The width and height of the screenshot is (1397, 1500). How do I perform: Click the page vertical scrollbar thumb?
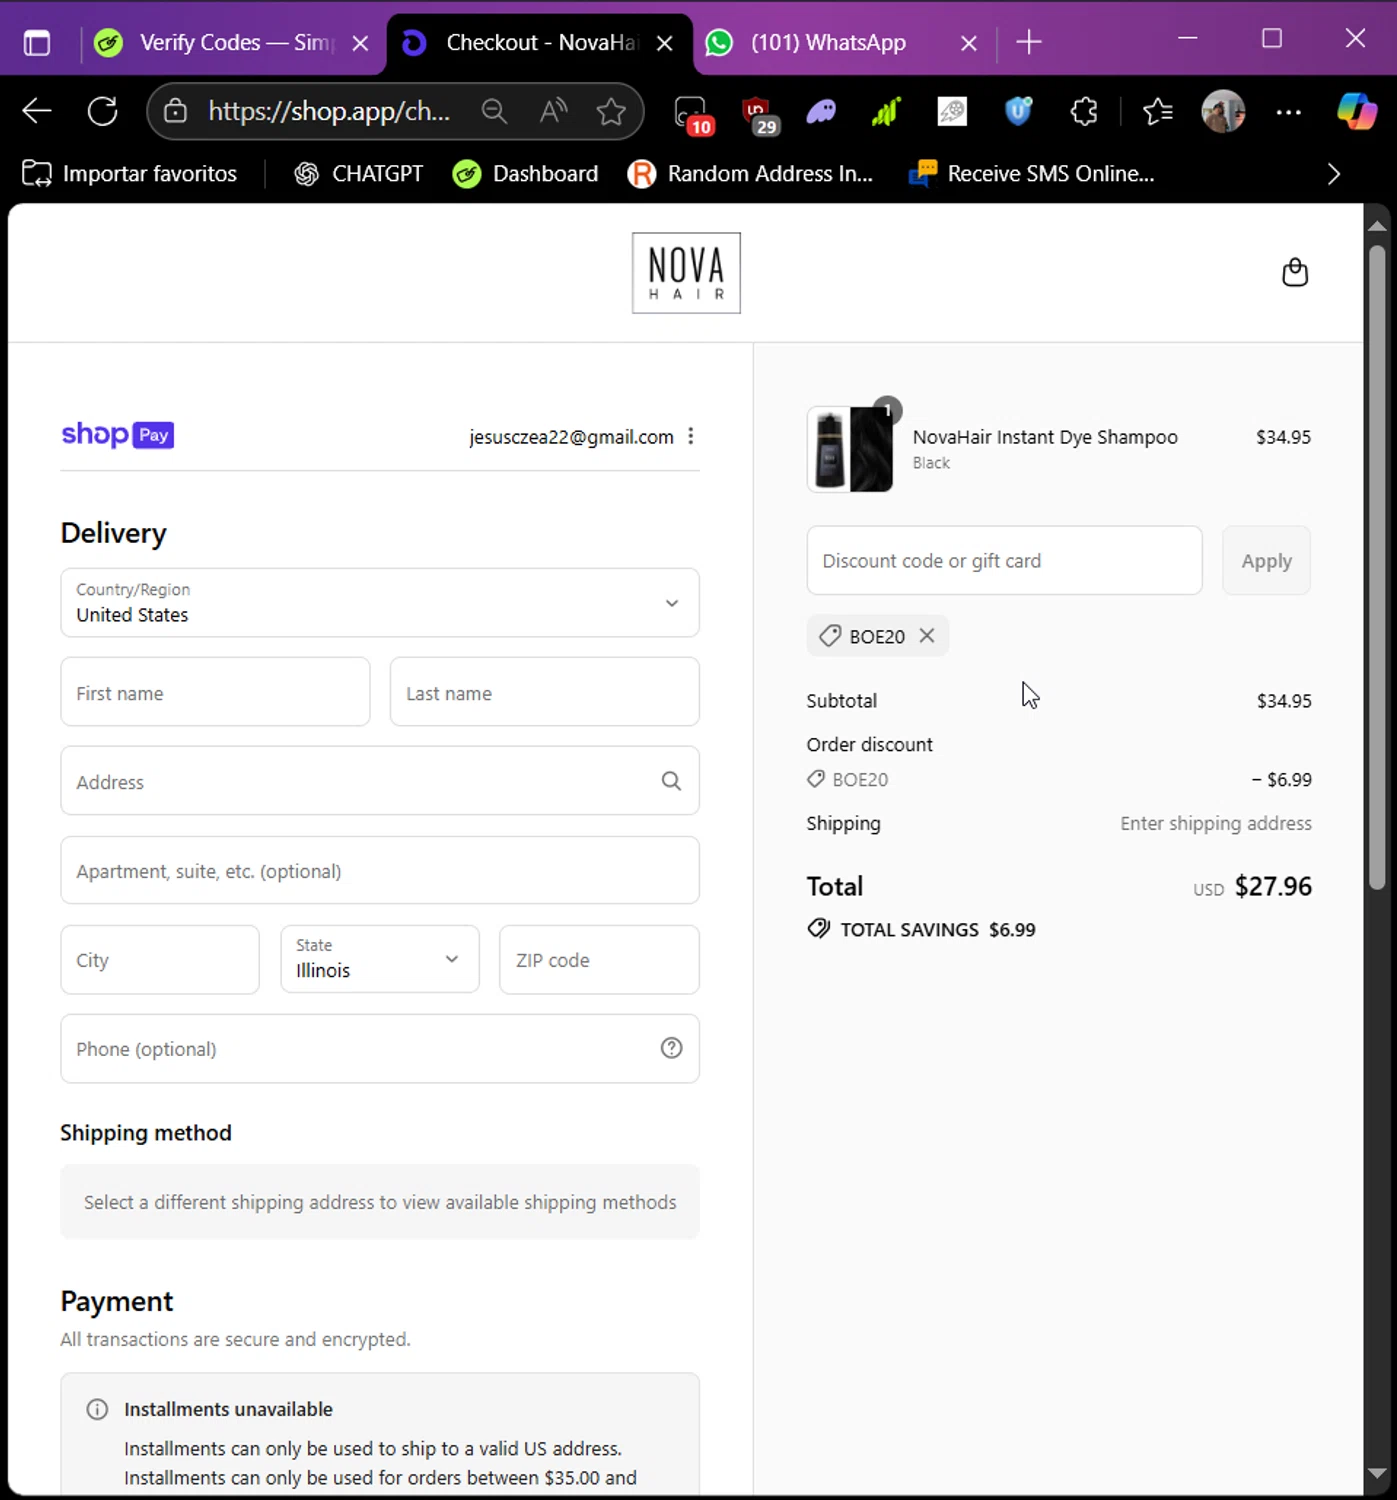click(x=1377, y=565)
